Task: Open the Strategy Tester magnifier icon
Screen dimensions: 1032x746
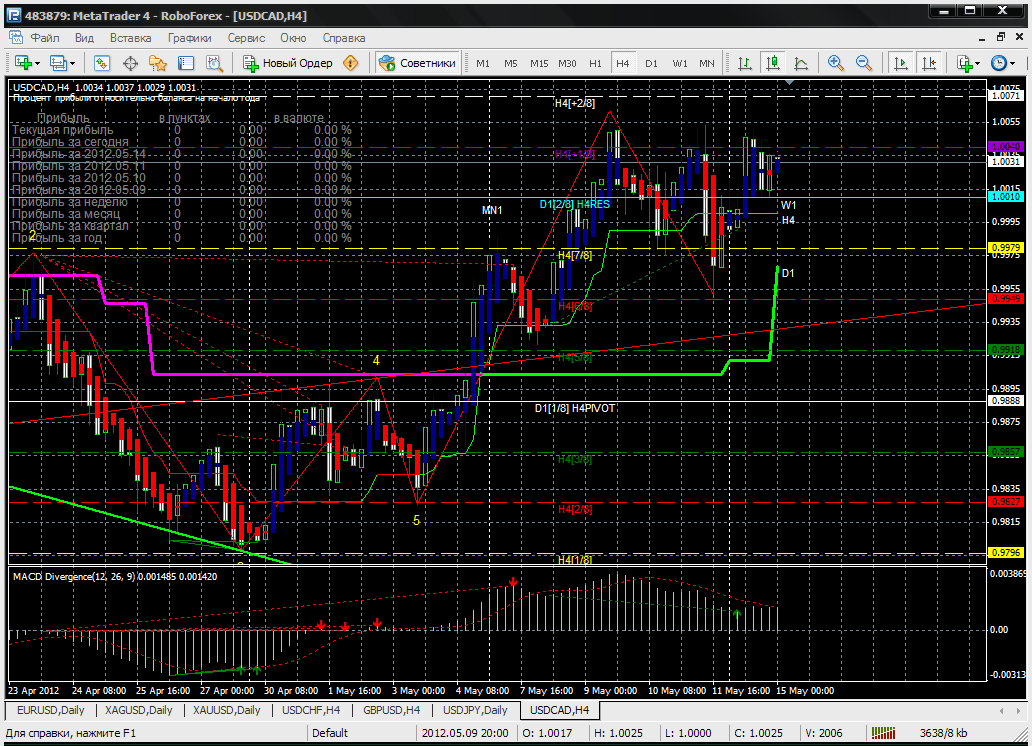Action: [x=215, y=63]
